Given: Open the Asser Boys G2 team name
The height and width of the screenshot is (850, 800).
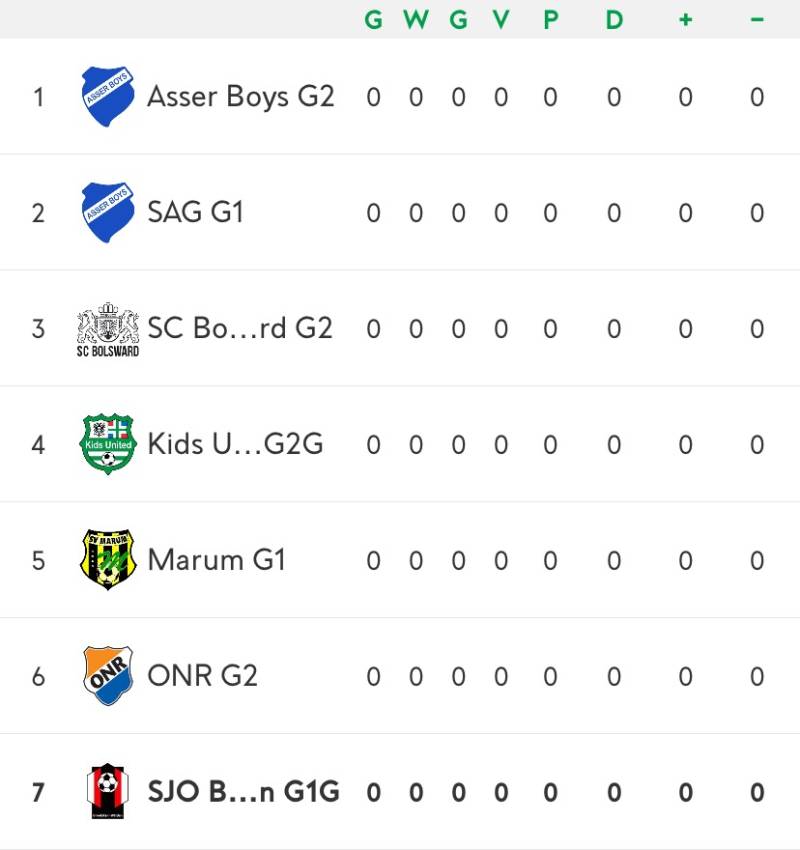Looking at the screenshot, I should point(240,96).
